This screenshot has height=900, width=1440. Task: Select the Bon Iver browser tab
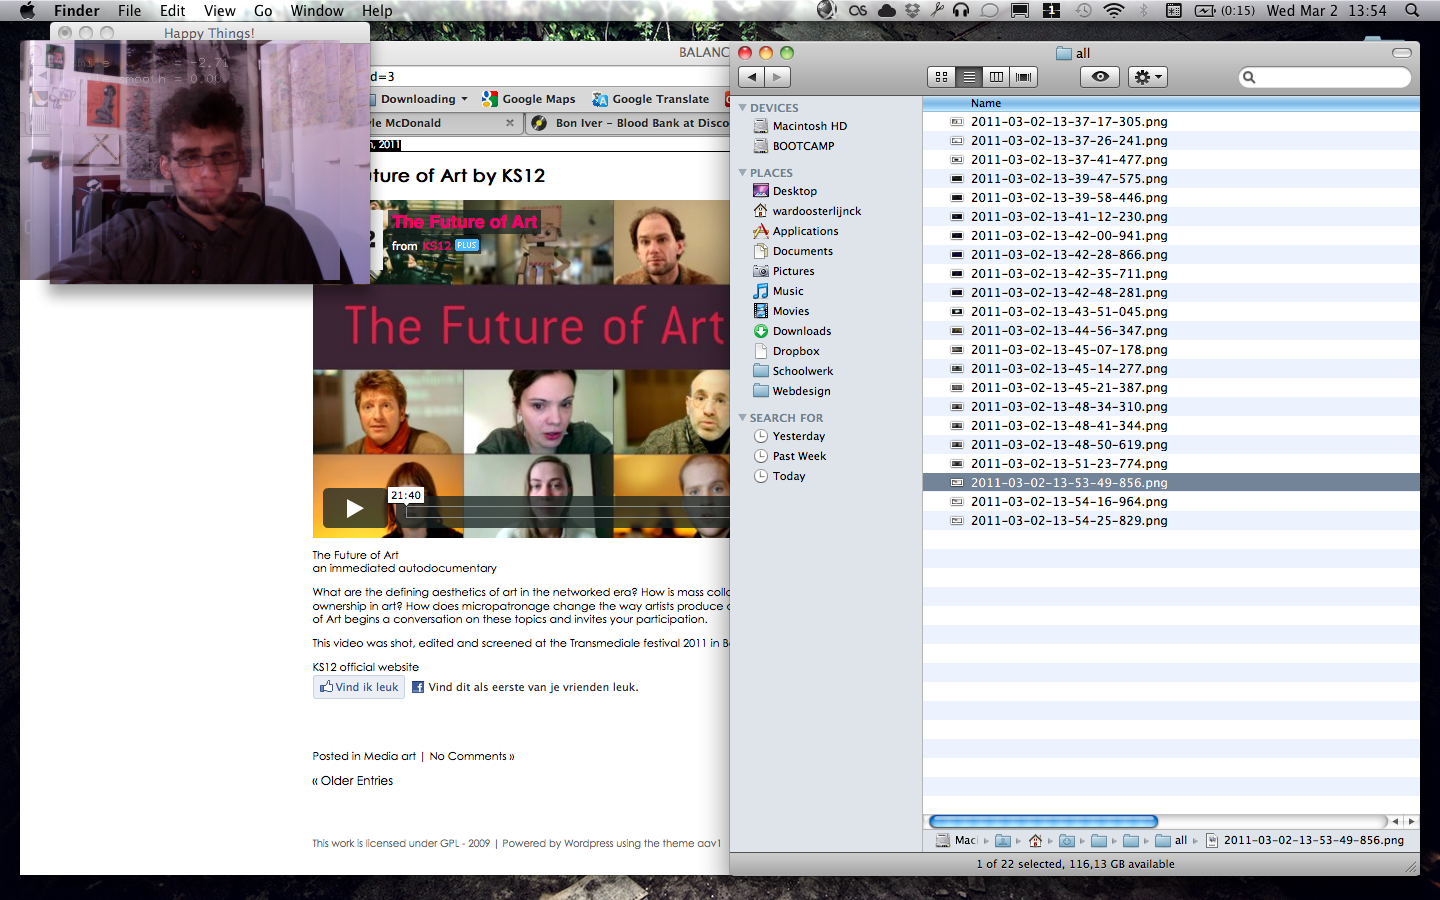(640, 123)
